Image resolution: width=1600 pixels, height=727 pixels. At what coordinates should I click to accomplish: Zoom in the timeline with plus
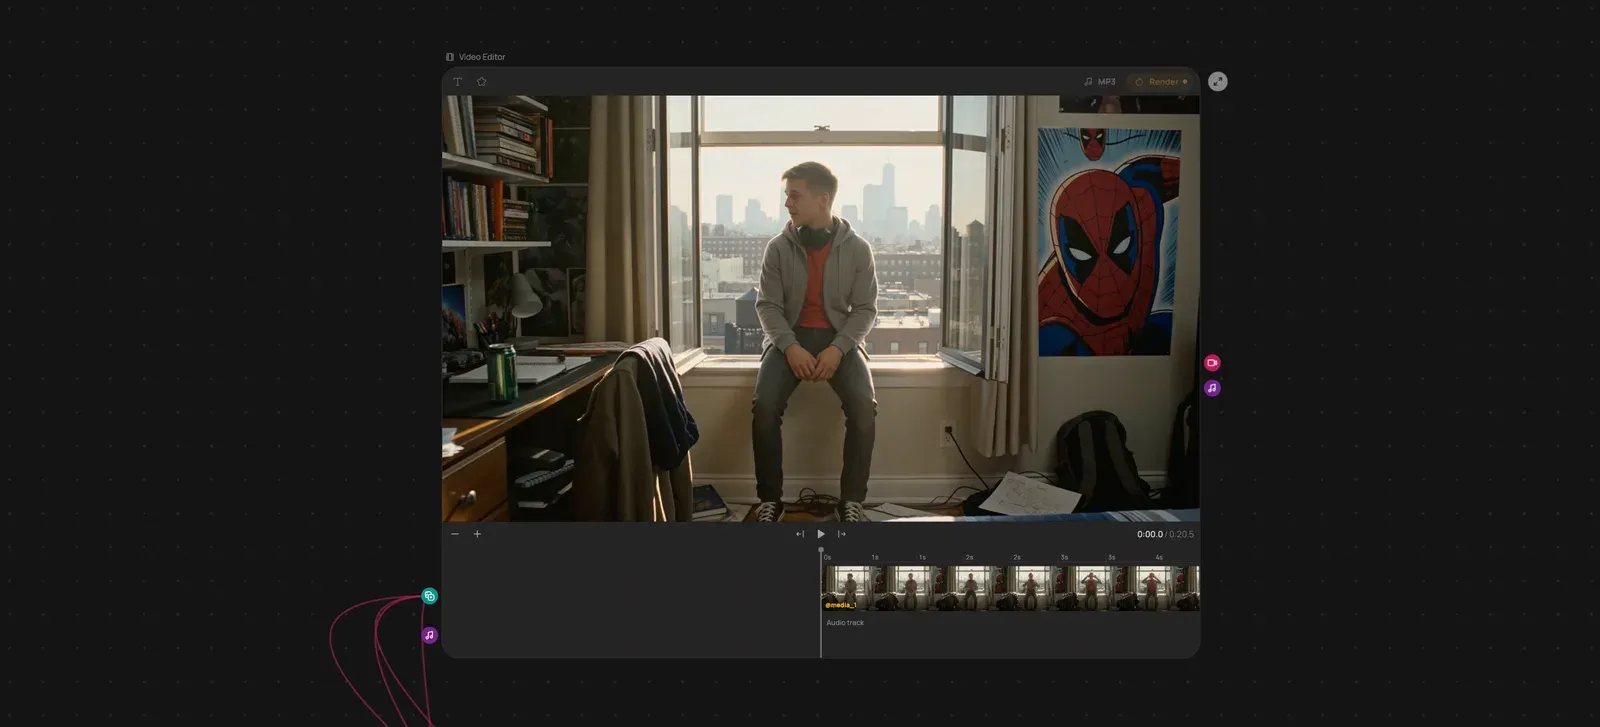(477, 534)
